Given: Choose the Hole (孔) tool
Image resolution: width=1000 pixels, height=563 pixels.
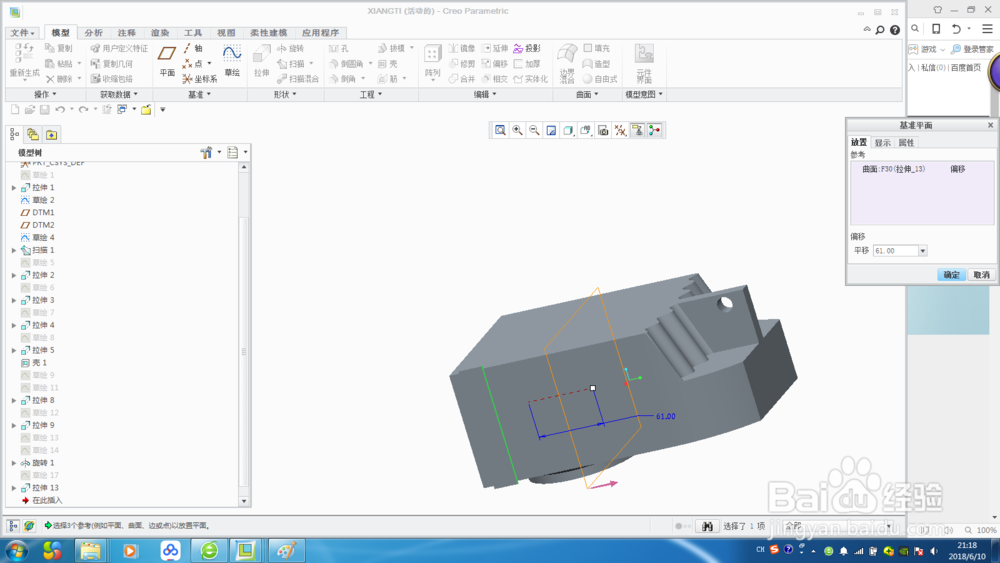Looking at the screenshot, I should (339, 48).
